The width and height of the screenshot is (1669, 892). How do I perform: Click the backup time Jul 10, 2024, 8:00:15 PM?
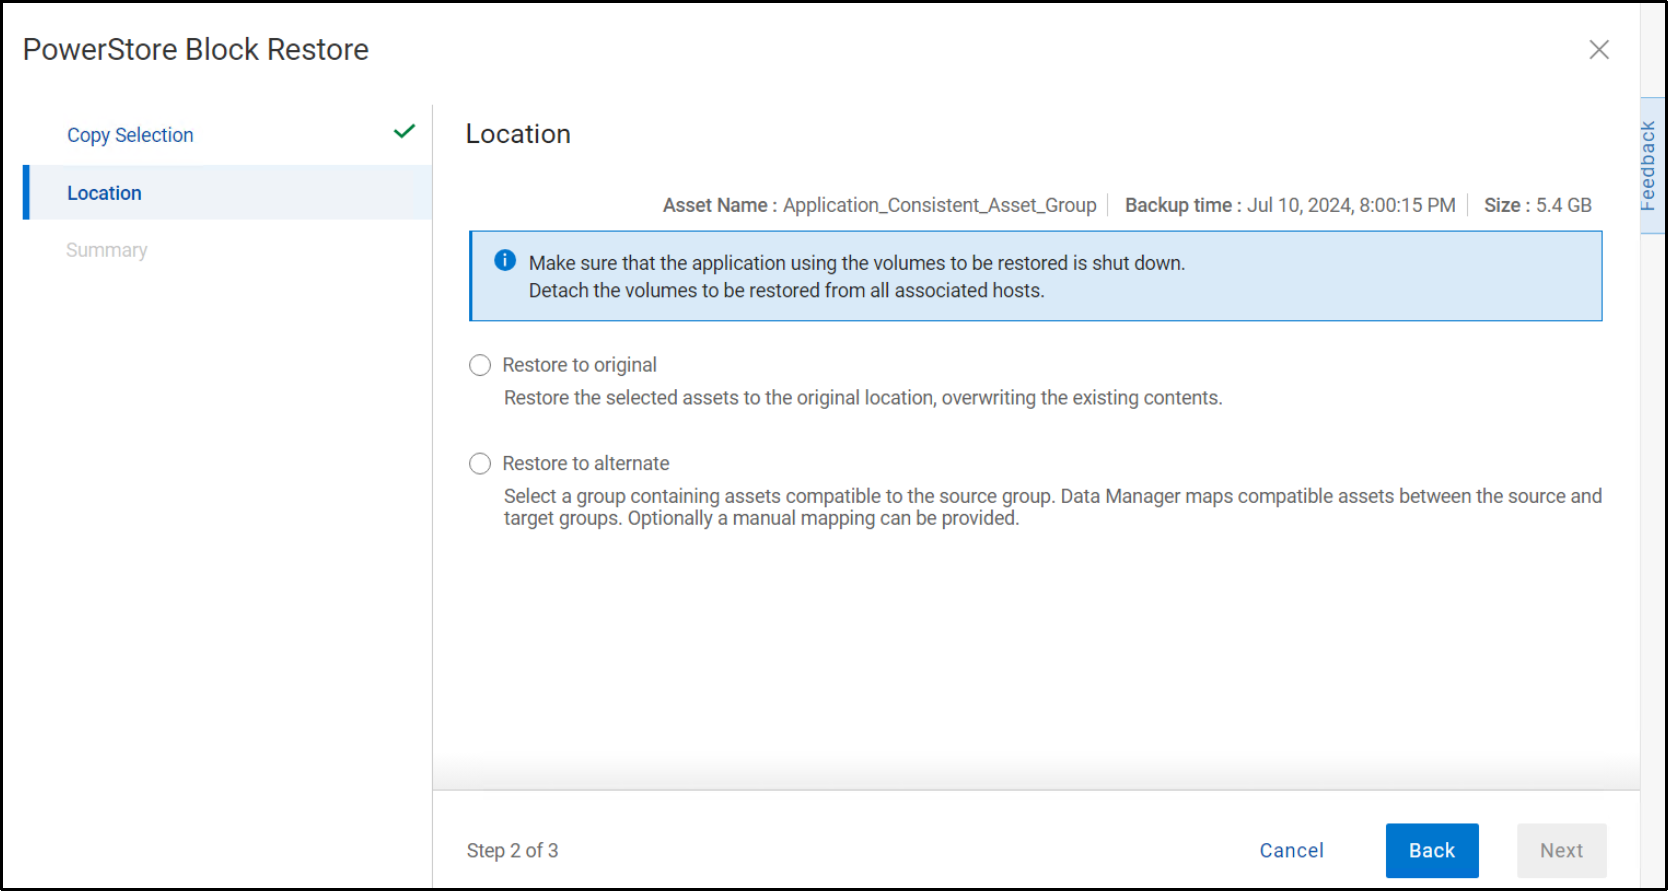click(x=1351, y=205)
